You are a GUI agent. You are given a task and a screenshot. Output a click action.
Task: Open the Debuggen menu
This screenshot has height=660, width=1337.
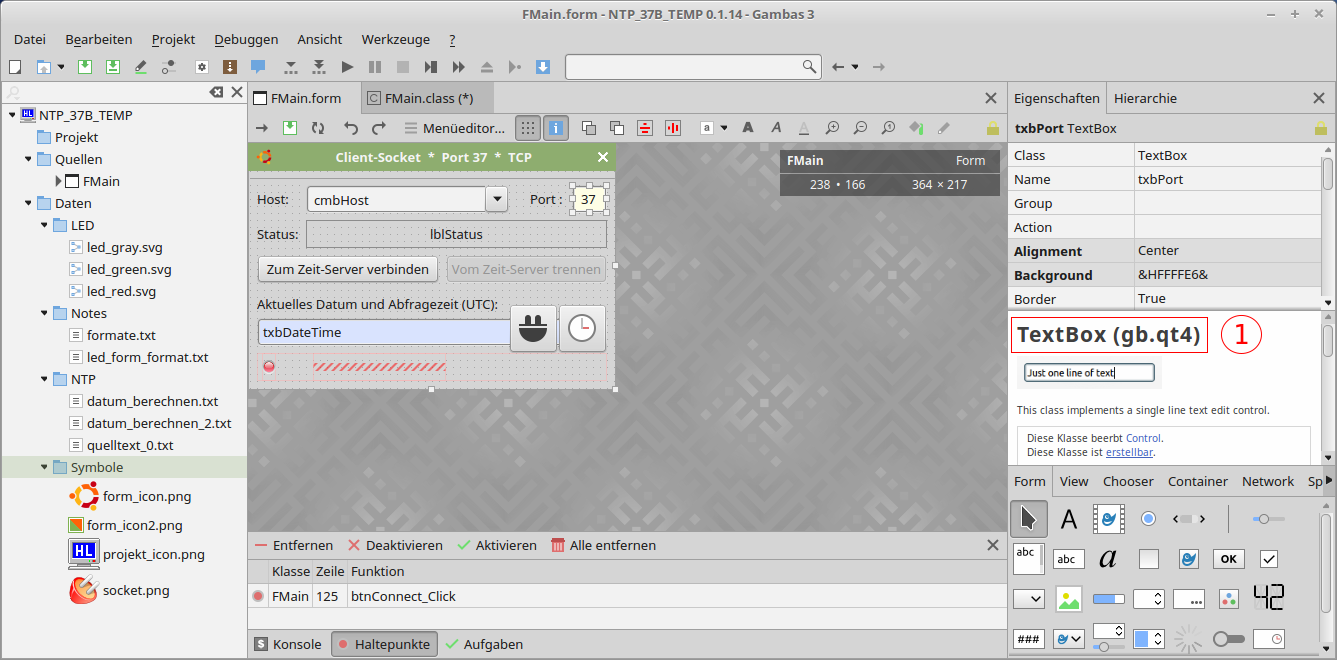click(x=246, y=39)
